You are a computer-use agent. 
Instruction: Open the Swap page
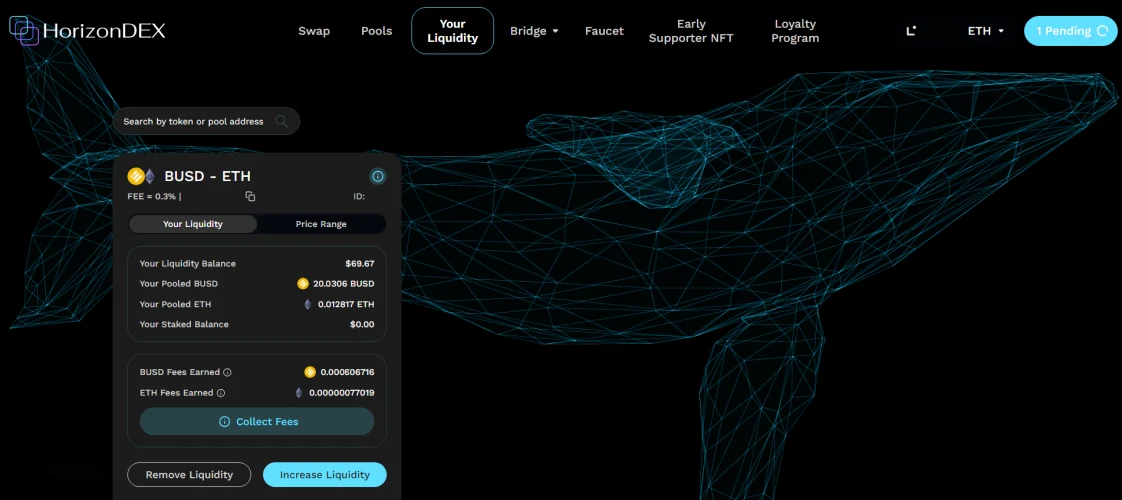point(314,31)
